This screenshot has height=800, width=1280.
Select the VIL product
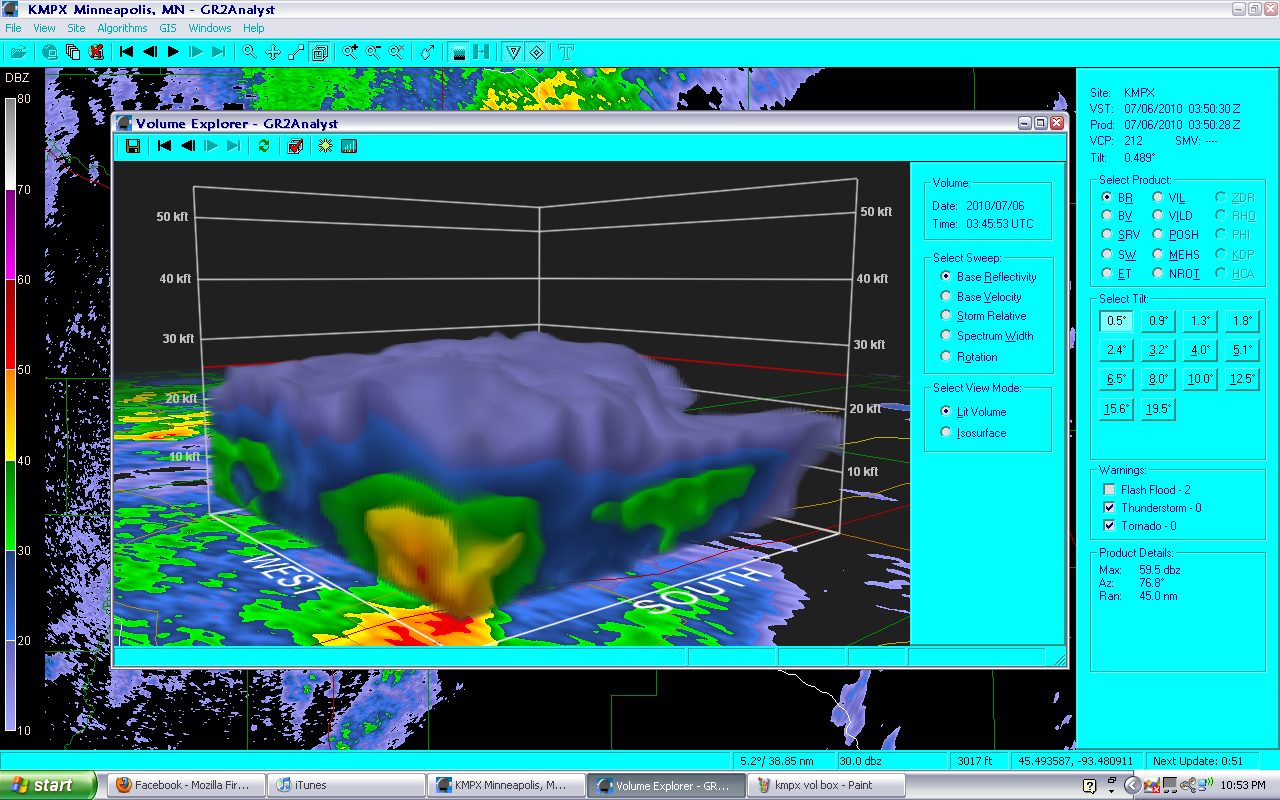pyautogui.click(x=1159, y=197)
